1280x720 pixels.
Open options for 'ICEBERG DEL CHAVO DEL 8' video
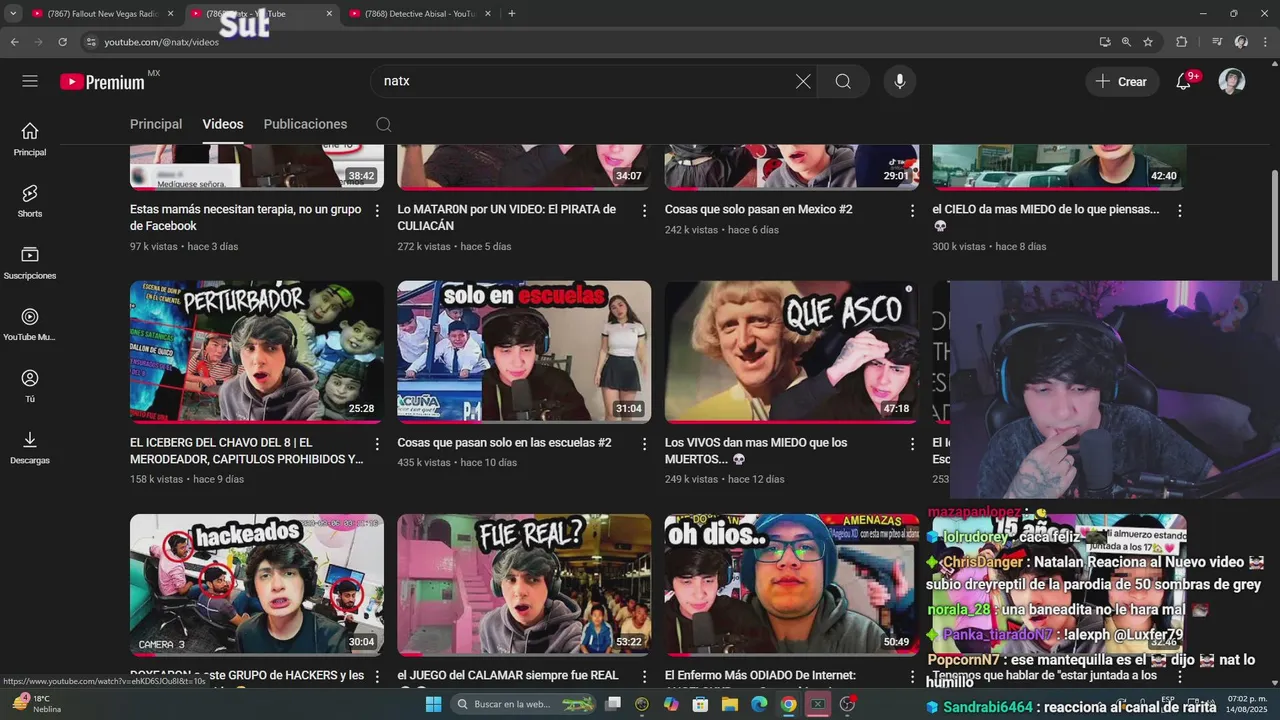pyautogui.click(x=377, y=444)
